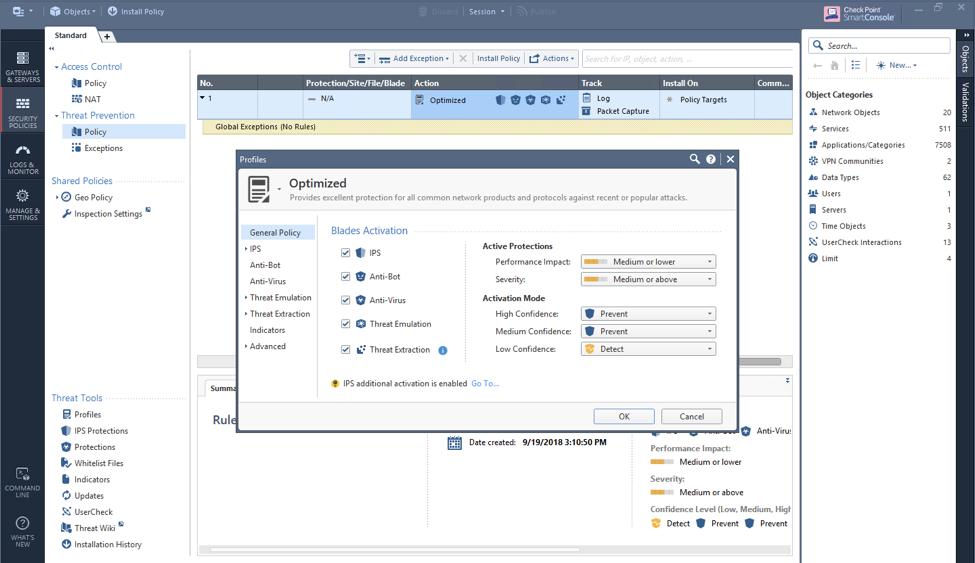Open the Command Line tool
This screenshot has width=975, height=563.
(22, 482)
